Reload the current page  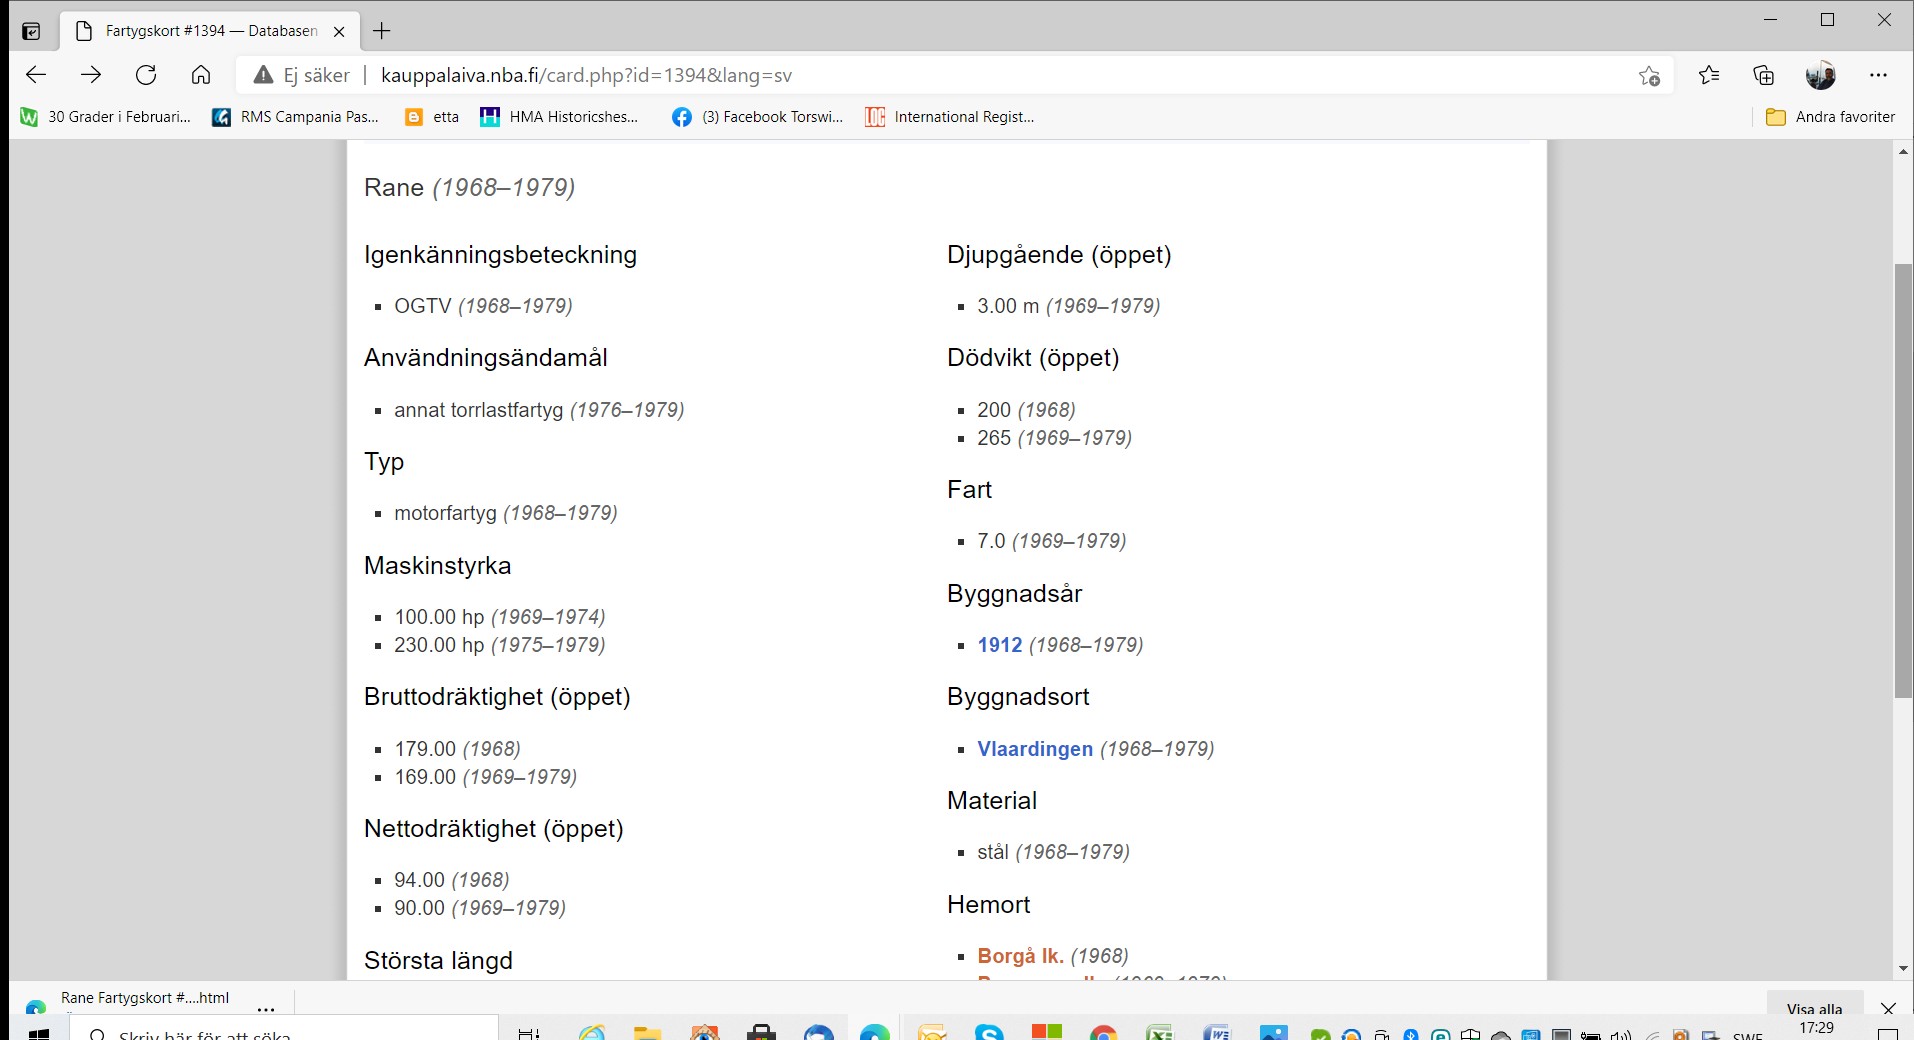(x=146, y=75)
